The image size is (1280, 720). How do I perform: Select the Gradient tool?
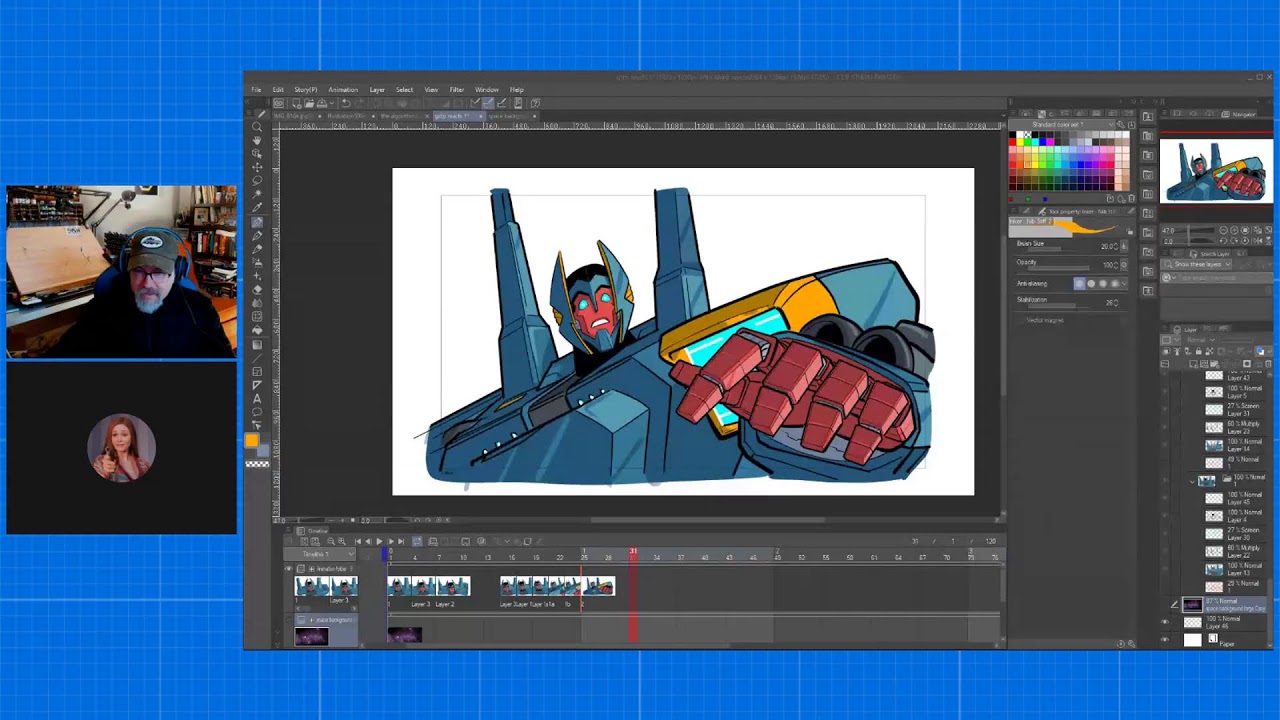pyautogui.click(x=257, y=344)
